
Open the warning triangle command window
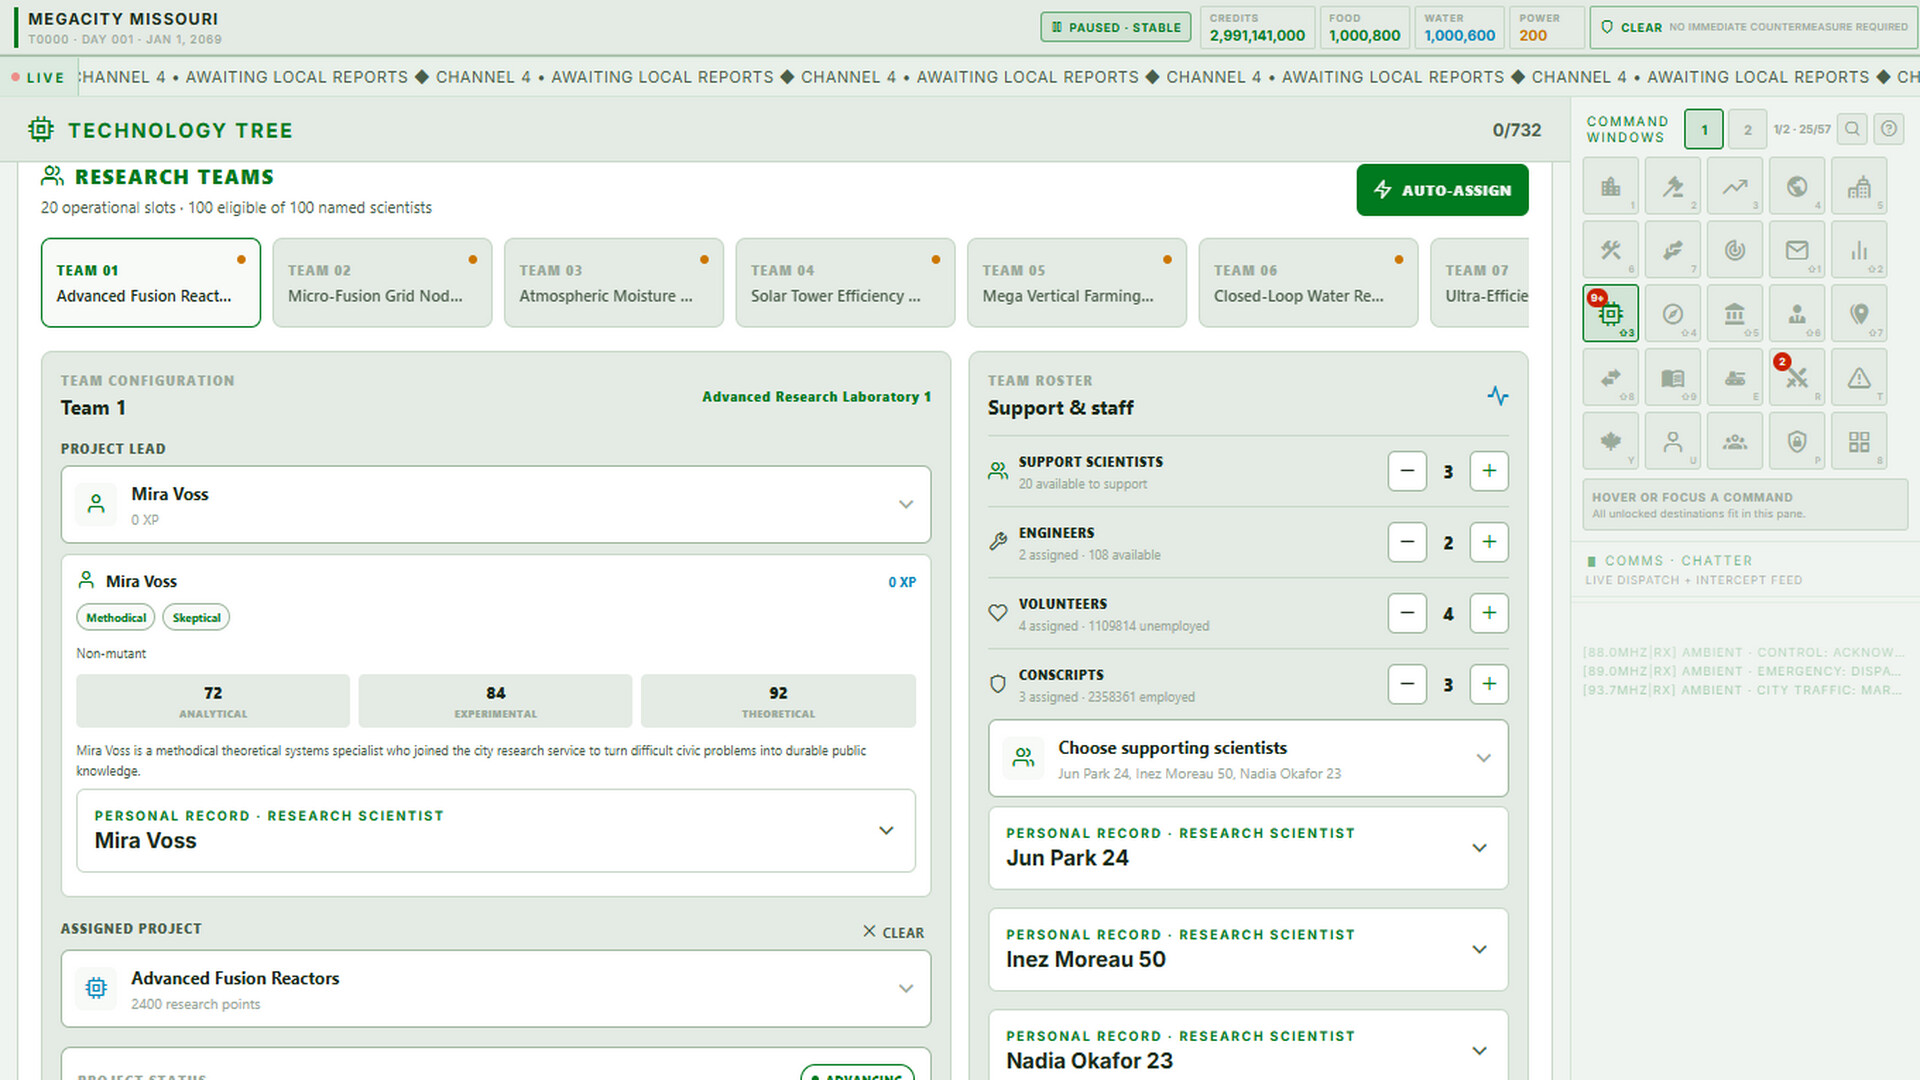pyautogui.click(x=1858, y=378)
